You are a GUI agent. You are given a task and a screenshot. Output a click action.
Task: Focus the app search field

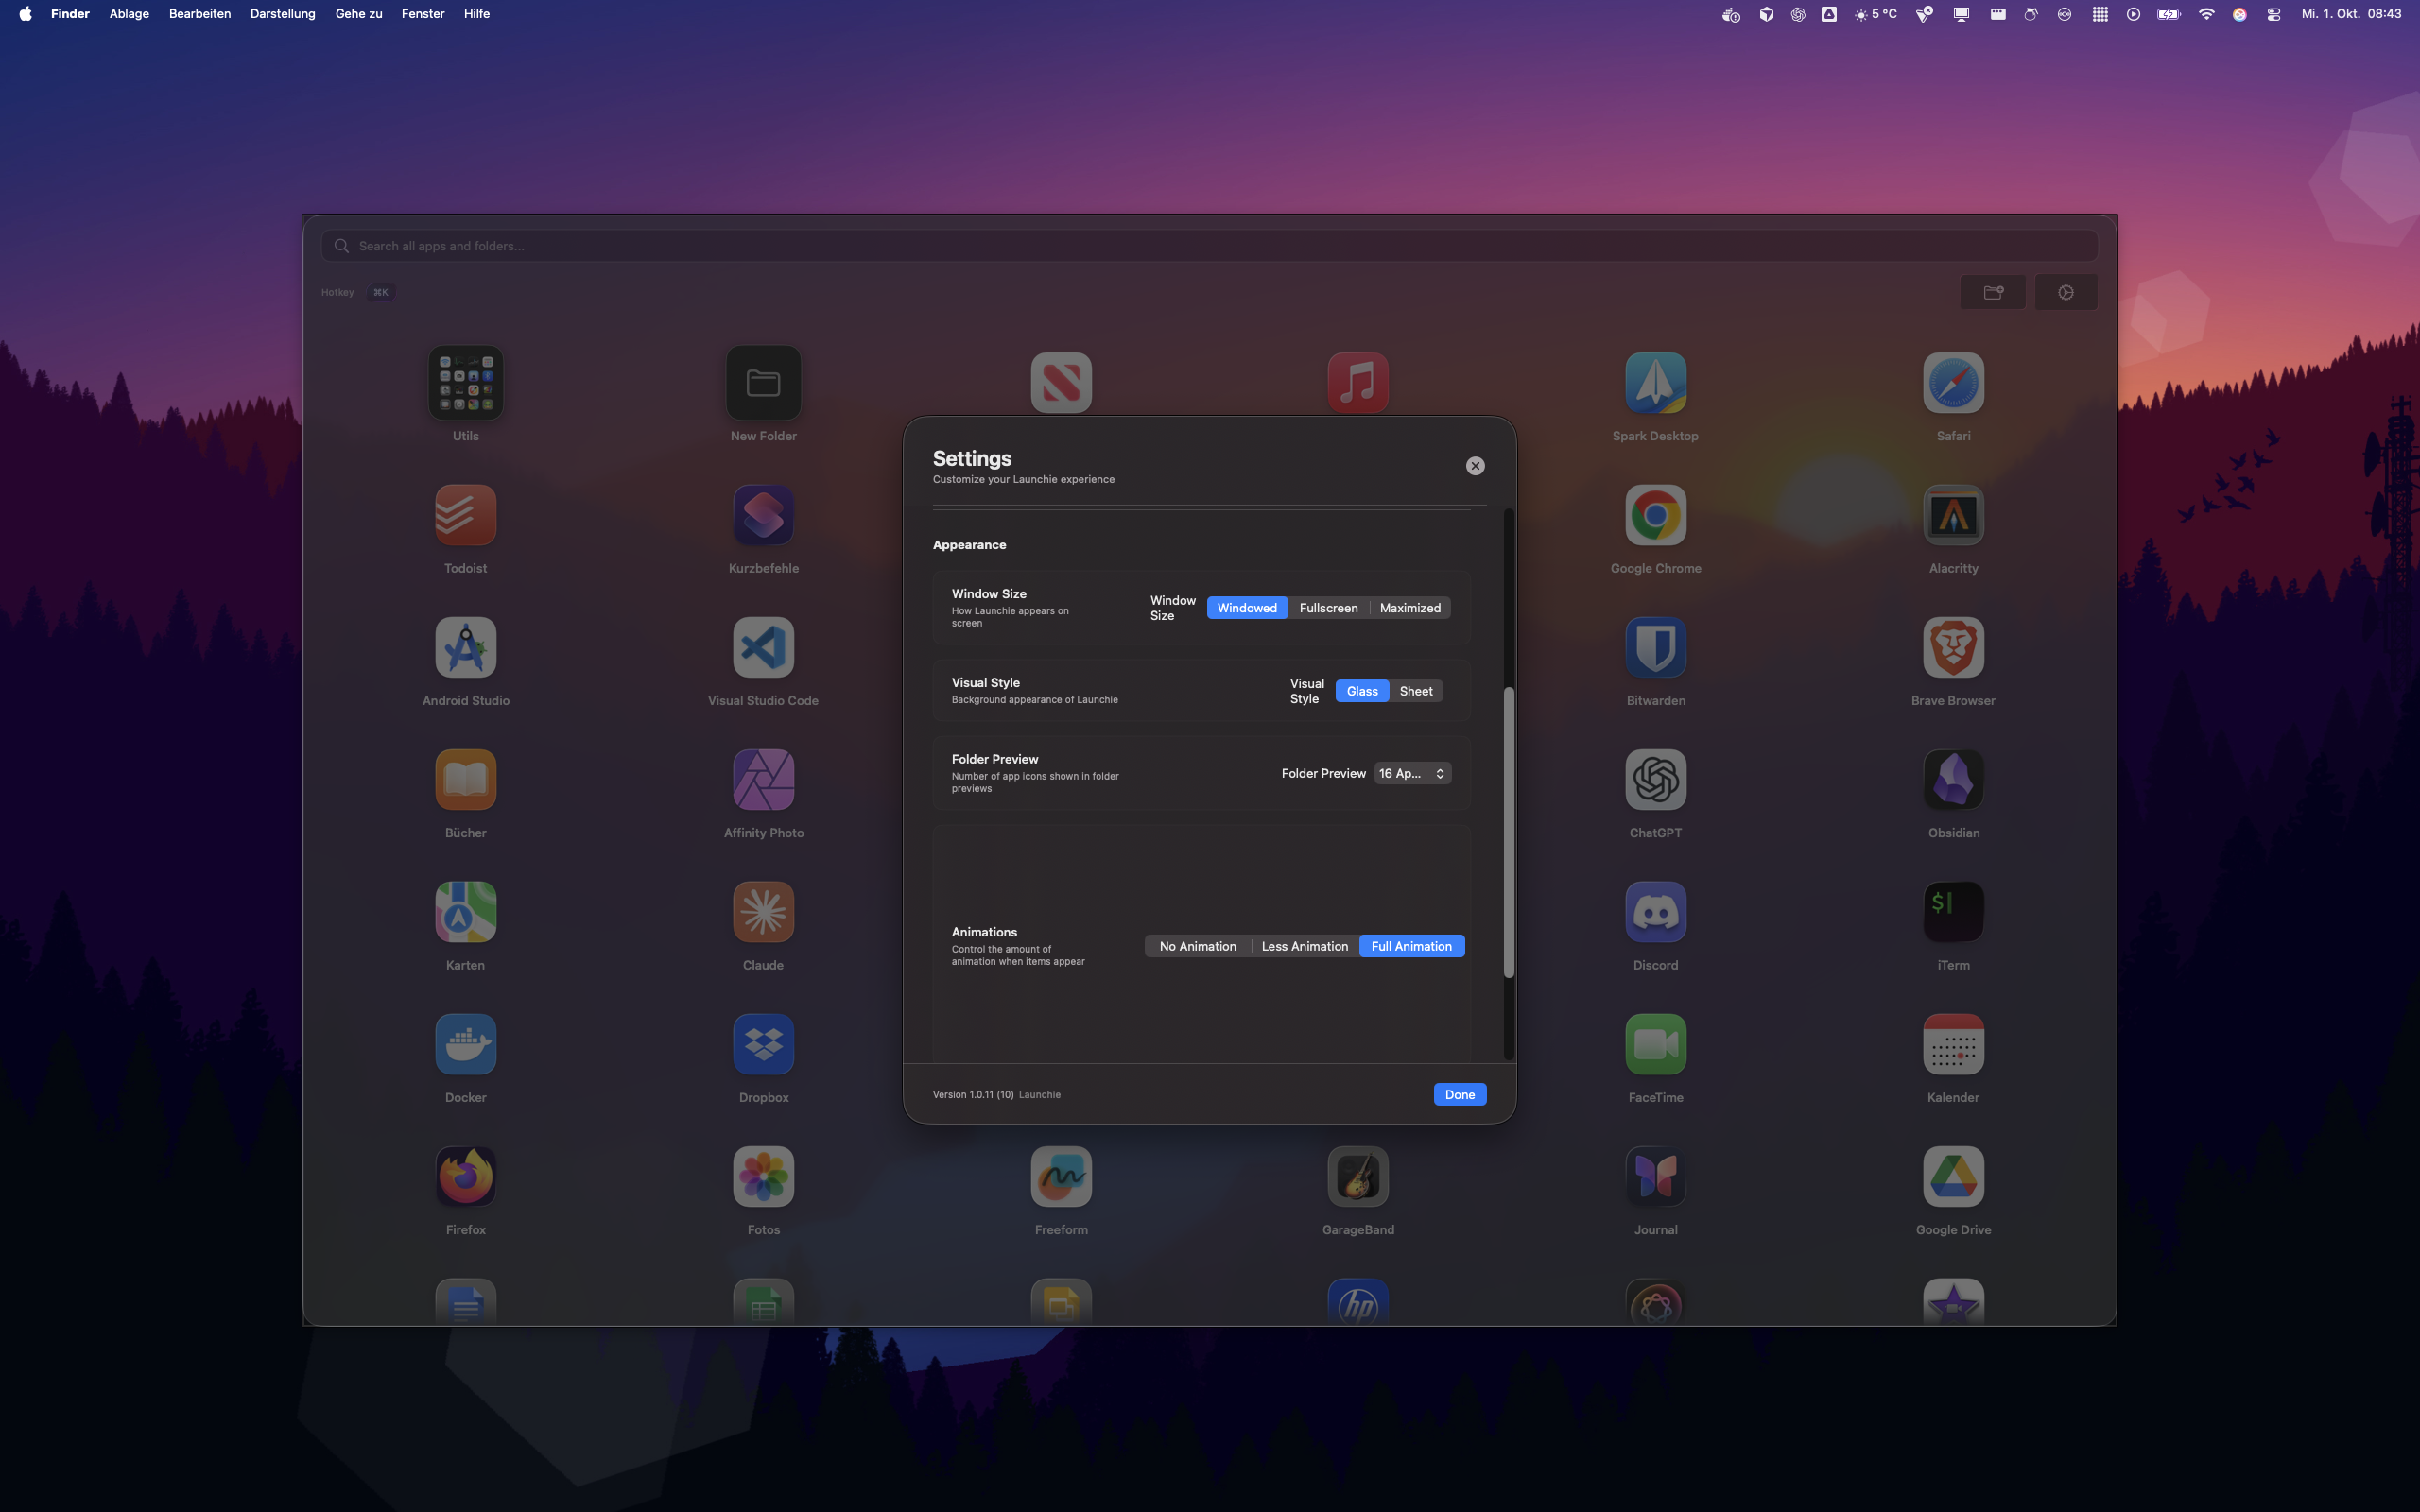point(1208,246)
